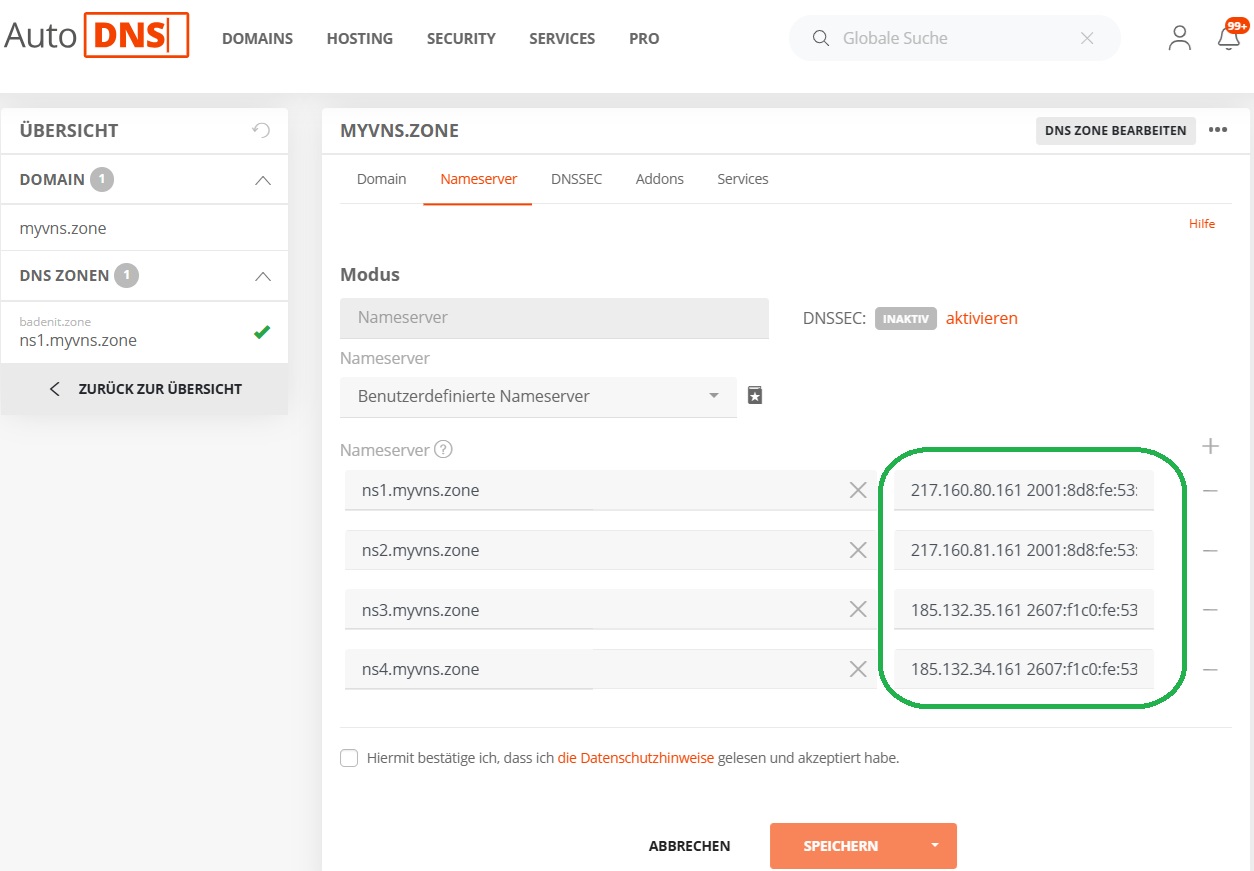Switch to the Services tab
1254x871 pixels.
[743, 179]
